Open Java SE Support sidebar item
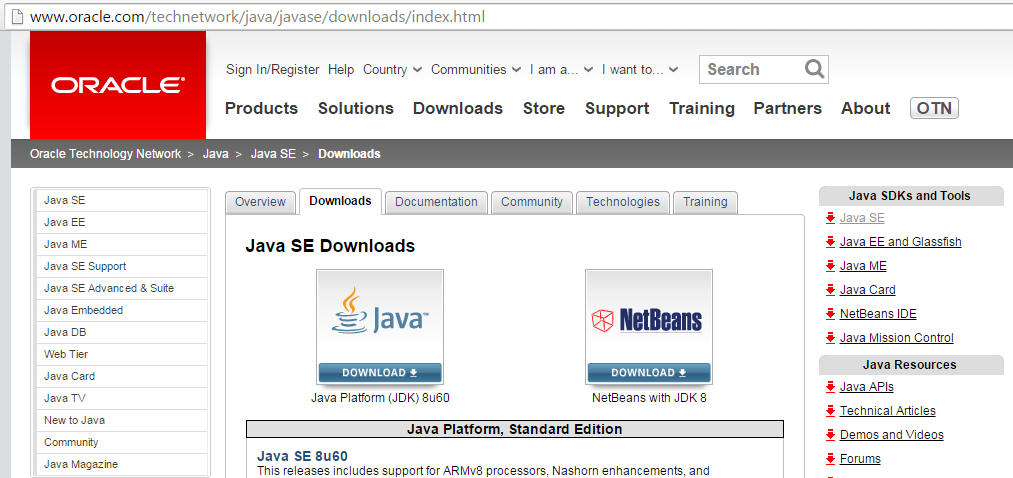Image resolution: width=1013 pixels, height=478 pixels. click(121, 266)
